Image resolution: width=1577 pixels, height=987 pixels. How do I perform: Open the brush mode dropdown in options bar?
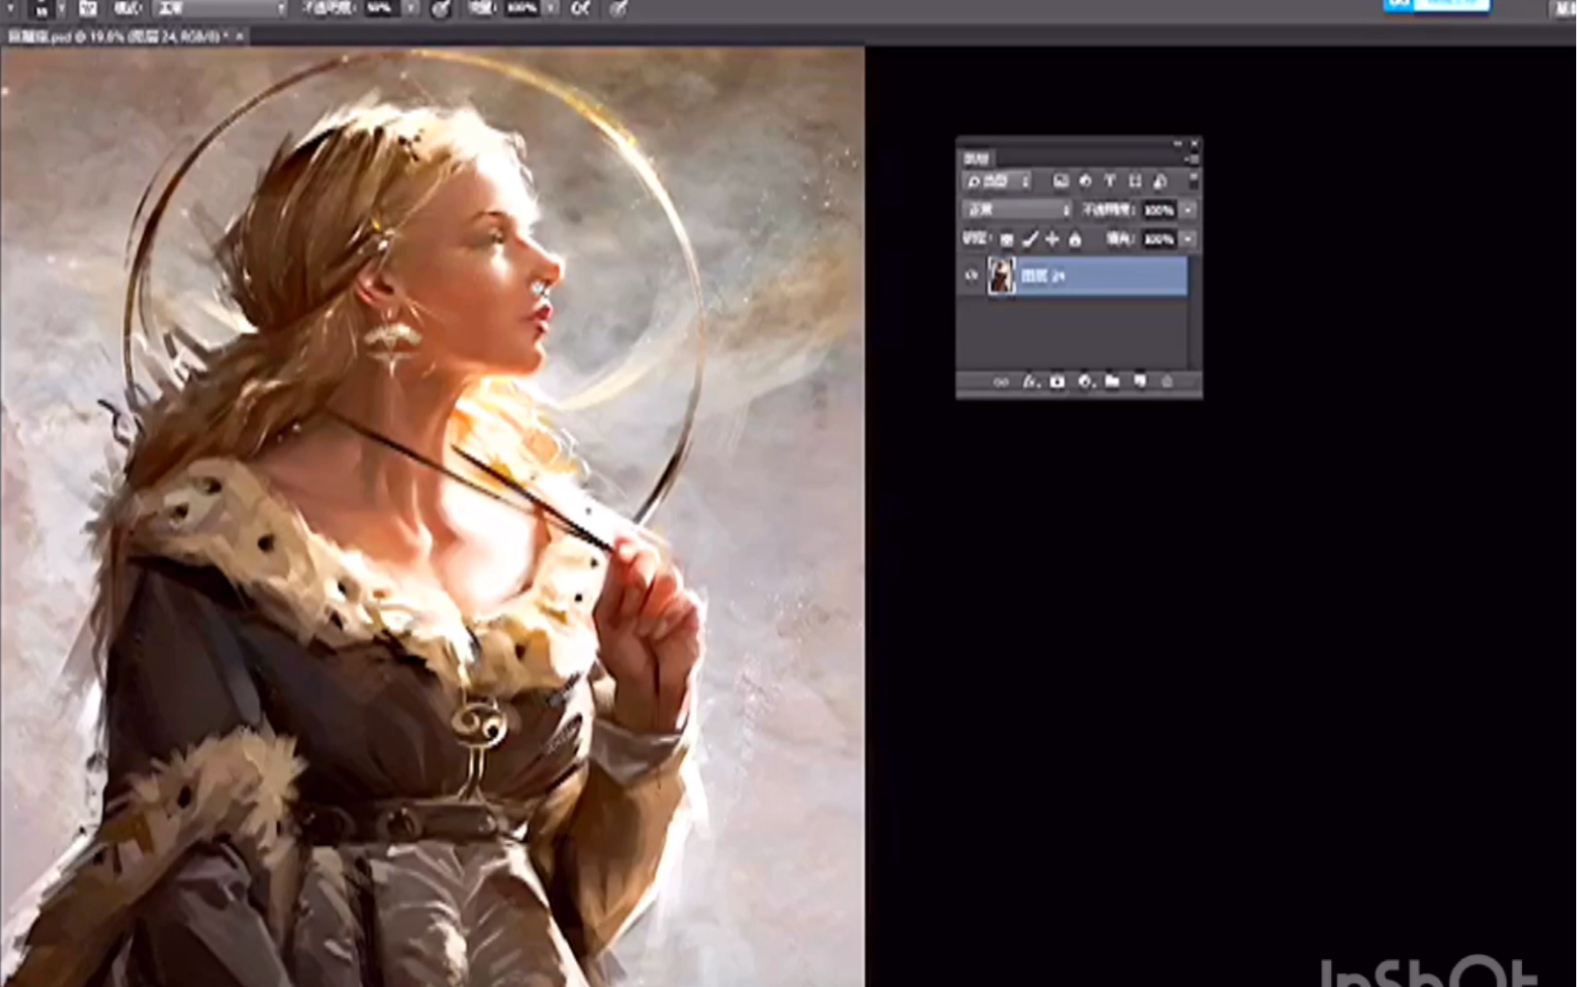click(x=220, y=8)
